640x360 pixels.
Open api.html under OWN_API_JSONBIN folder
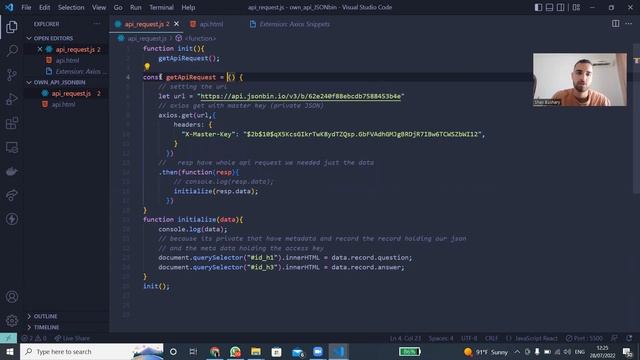tap(63, 104)
